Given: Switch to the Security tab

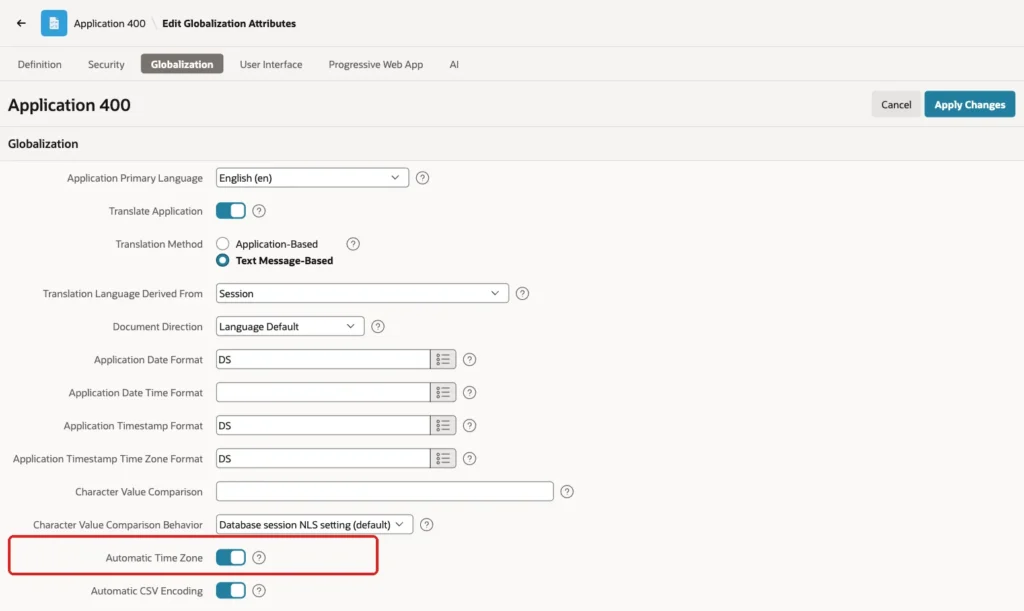Looking at the screenshot, I should pyautogui.click(x=106, y=64).
